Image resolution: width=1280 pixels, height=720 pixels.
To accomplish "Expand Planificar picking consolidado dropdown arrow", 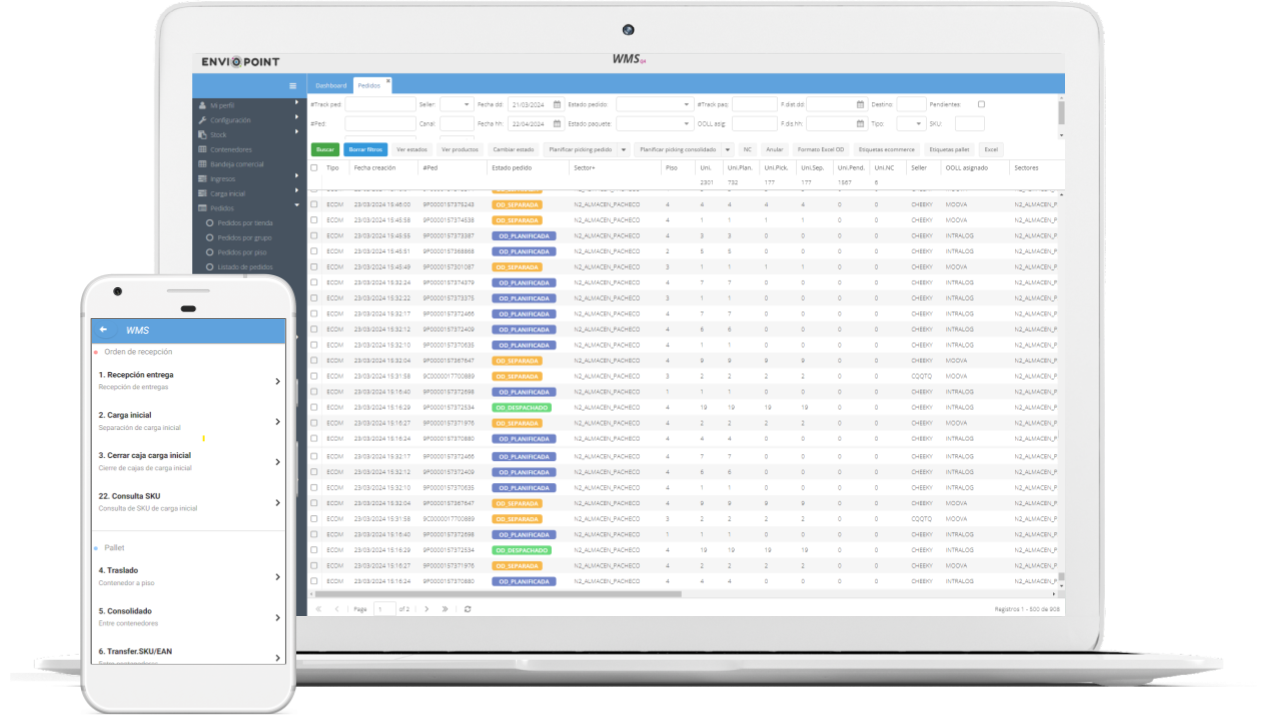I will coord(727,149).
